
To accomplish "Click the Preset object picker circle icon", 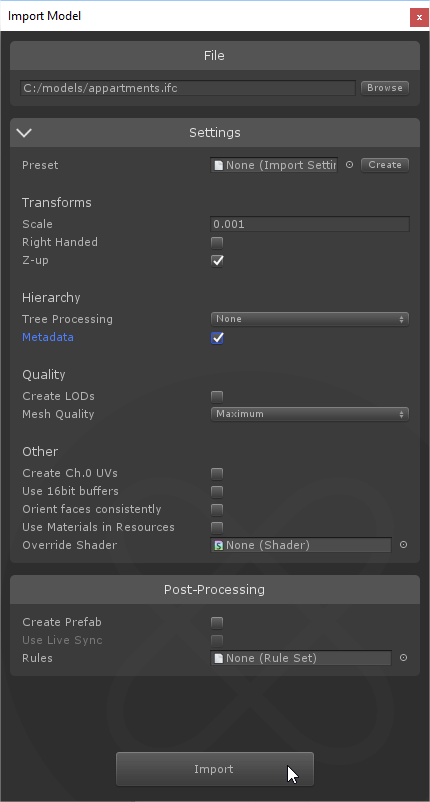I will (x=349, y=165).
